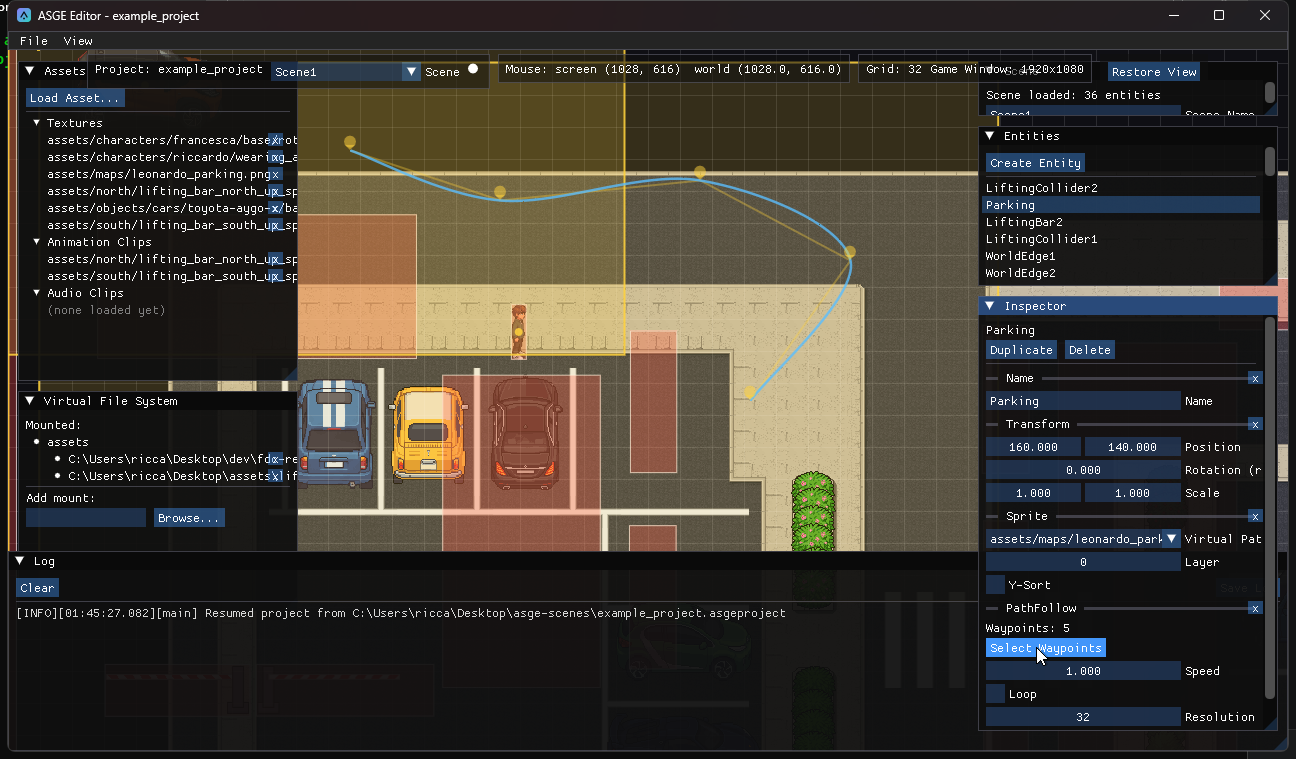The width and height of the screenshot is (1296, 759).
Task: Click the Load Asset... button
Action: 76,98
